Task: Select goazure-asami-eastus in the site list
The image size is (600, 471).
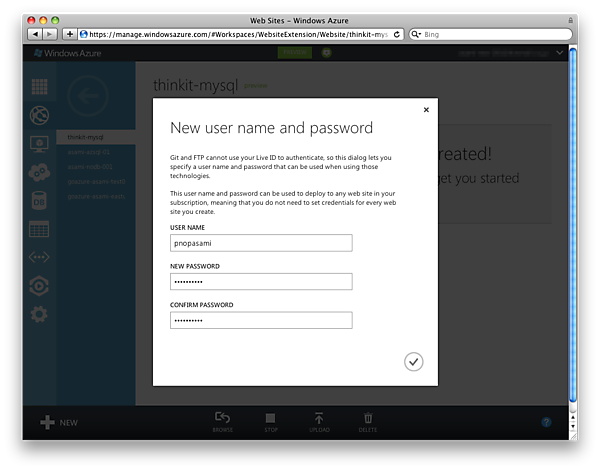Action: point(96,196)
